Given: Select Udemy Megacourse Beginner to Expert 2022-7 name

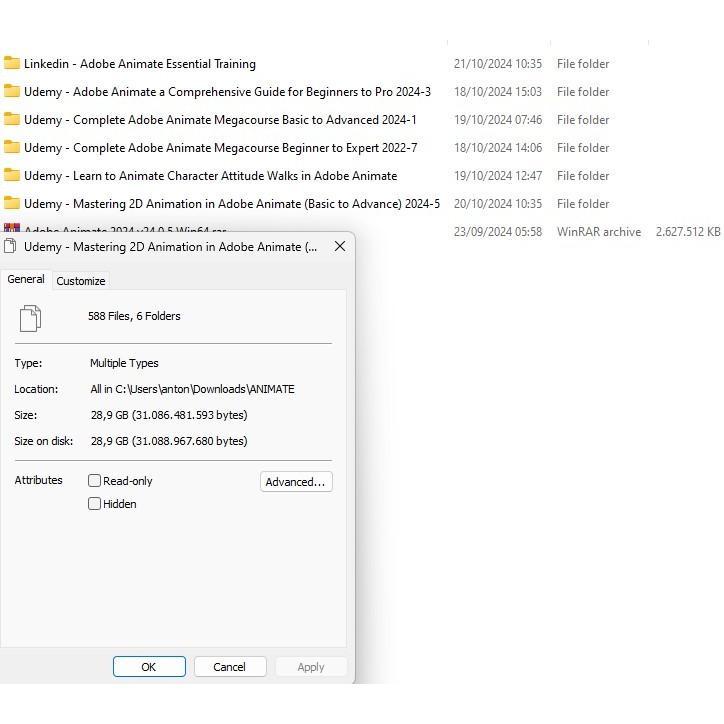Looking at the screenshot, I should coord(221,148).
